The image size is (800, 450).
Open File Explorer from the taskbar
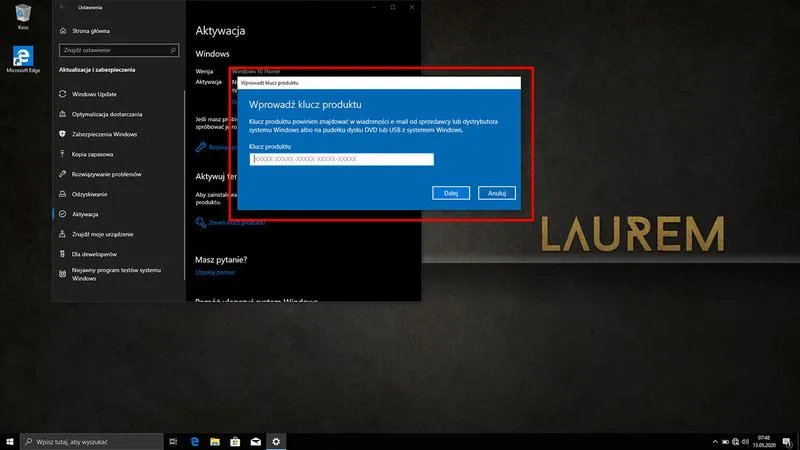click(x=215, y=441)
